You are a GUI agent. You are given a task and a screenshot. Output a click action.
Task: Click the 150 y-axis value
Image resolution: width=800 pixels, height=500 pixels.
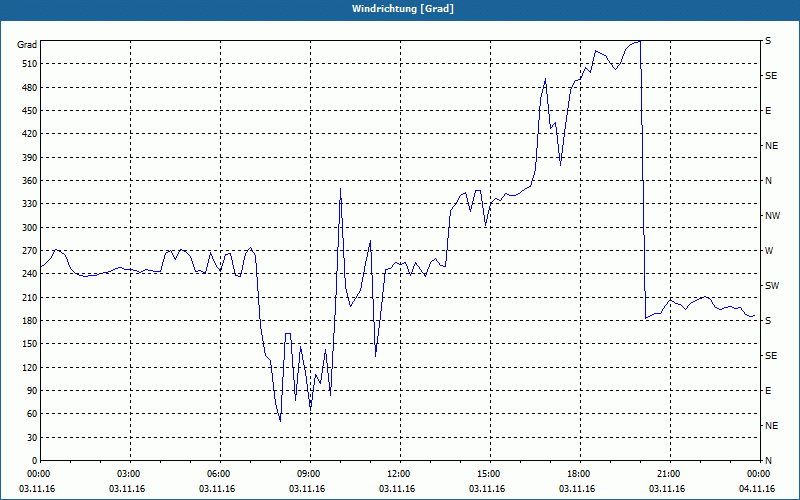30,344
